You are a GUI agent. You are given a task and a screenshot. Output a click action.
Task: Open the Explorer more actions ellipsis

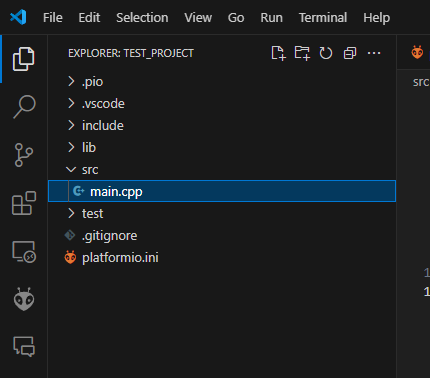pos(374,53)
